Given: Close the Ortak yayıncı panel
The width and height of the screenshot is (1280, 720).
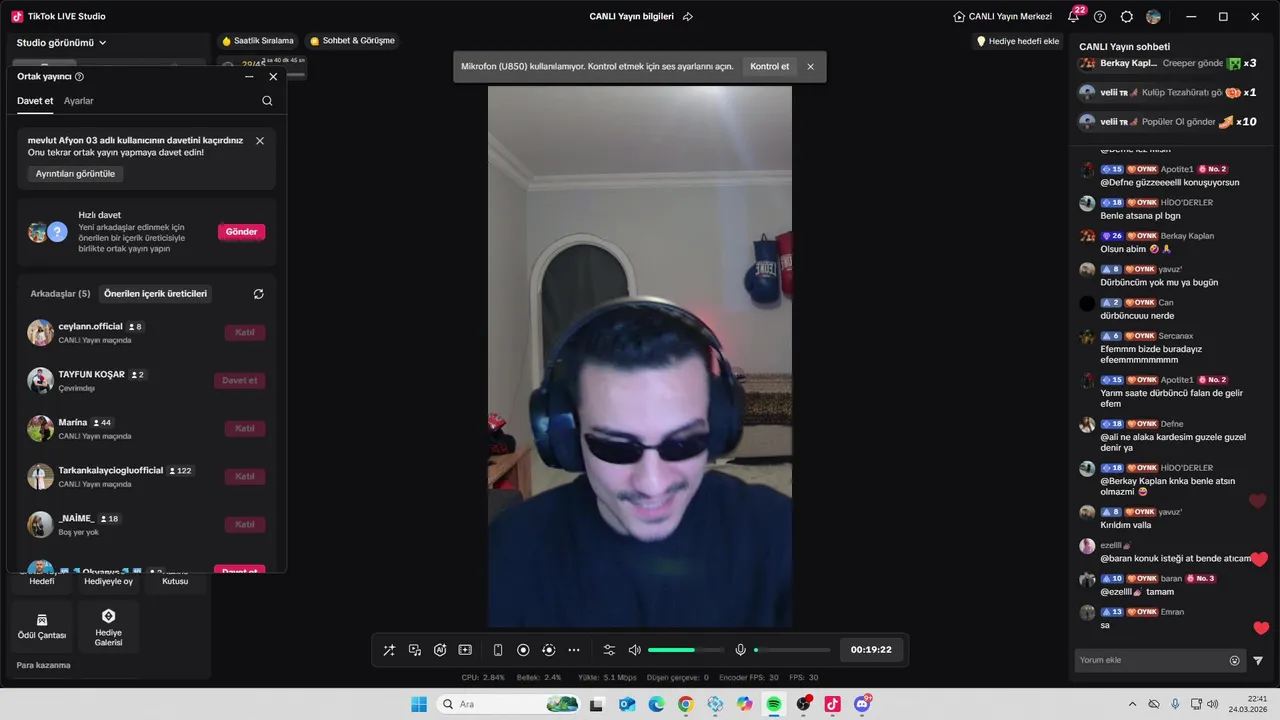Looking at the screenshot, I should tap(273, 77).
